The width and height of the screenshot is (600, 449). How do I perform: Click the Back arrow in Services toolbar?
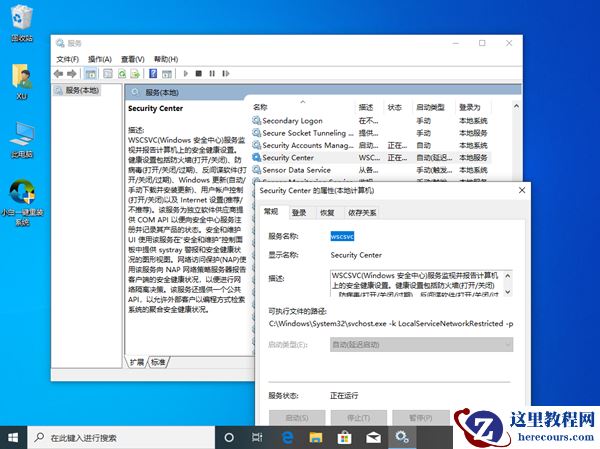click(58, 73)
